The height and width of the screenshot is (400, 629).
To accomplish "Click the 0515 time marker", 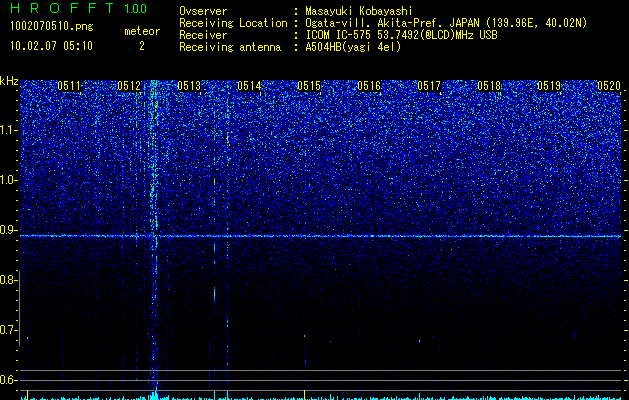I will point(309,86).
